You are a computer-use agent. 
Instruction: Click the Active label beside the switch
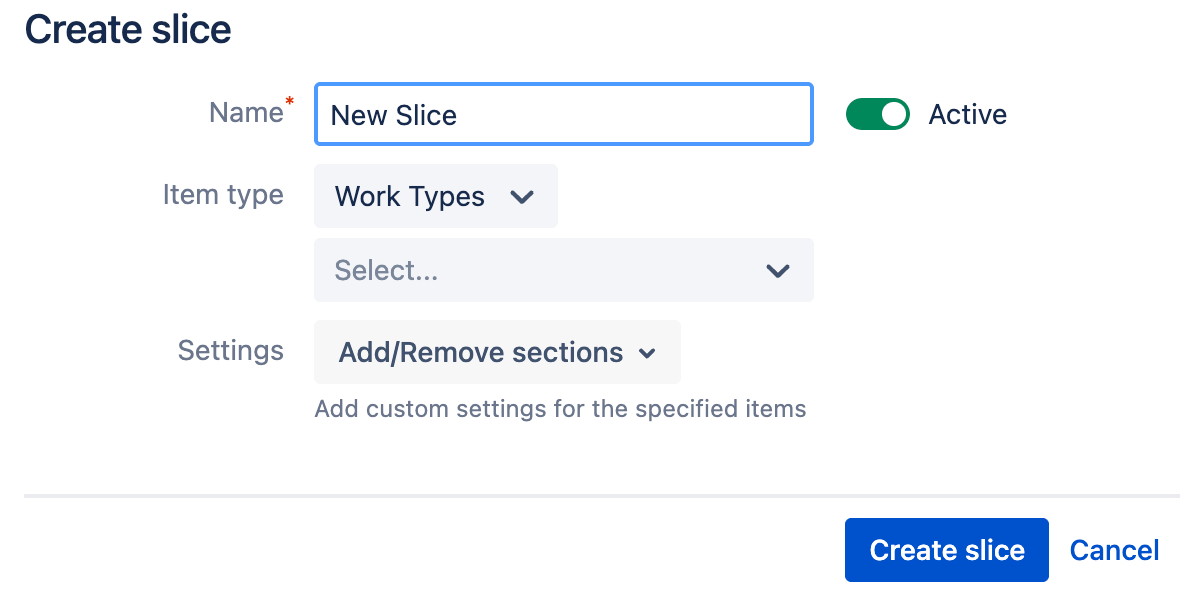(967, 114)
